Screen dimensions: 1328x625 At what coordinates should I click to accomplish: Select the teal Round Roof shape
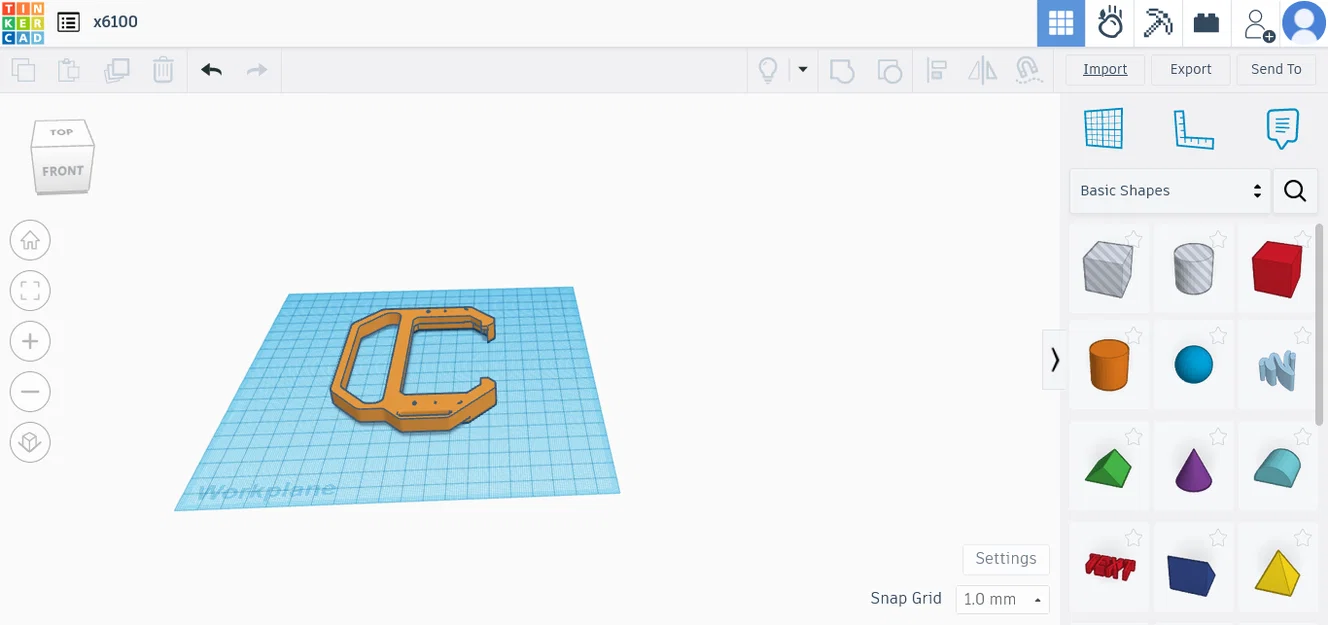click(x=1277, y=468)
